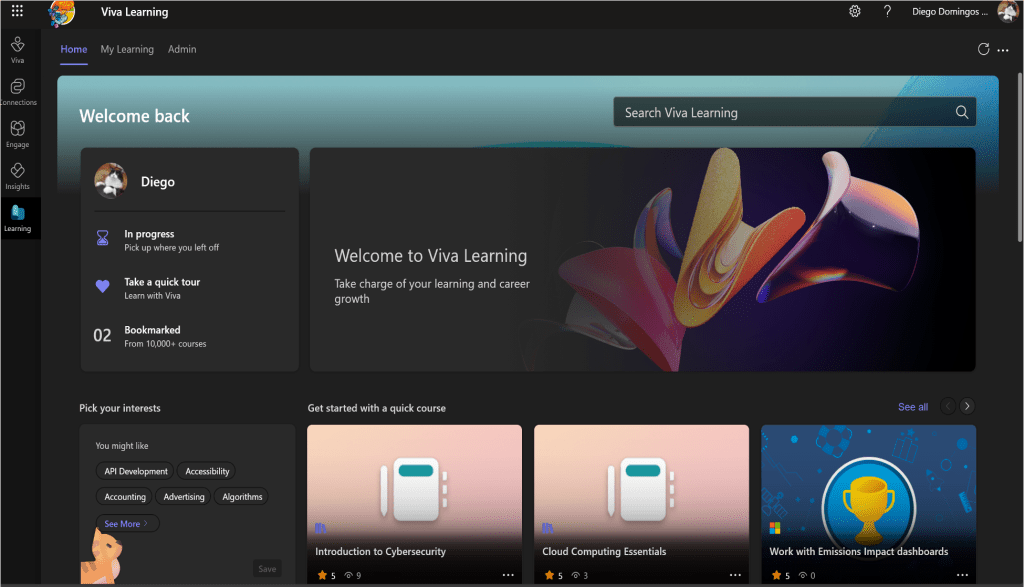Open Viva Connections from sidebar

pyautogui.click(x=17, y=91)
